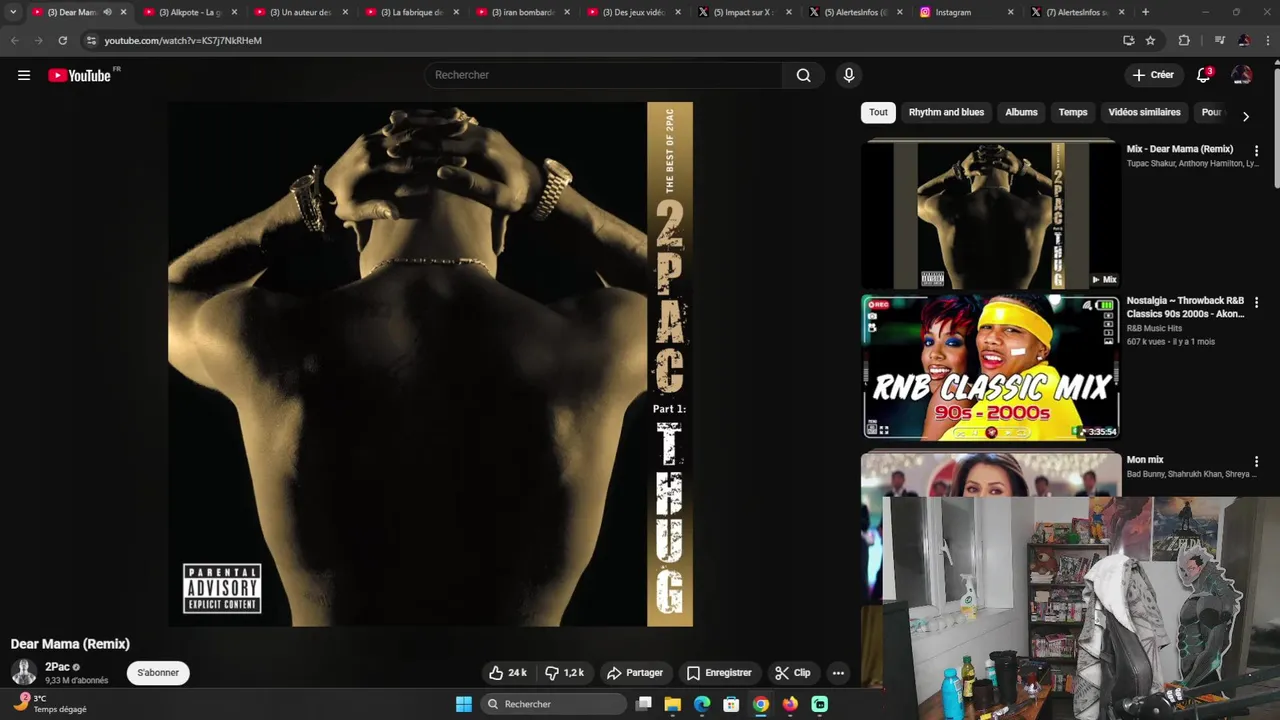Open Microsoft Edge from taskbar
This screenshot has width=1280, height=720.
(x=702, y=704)
